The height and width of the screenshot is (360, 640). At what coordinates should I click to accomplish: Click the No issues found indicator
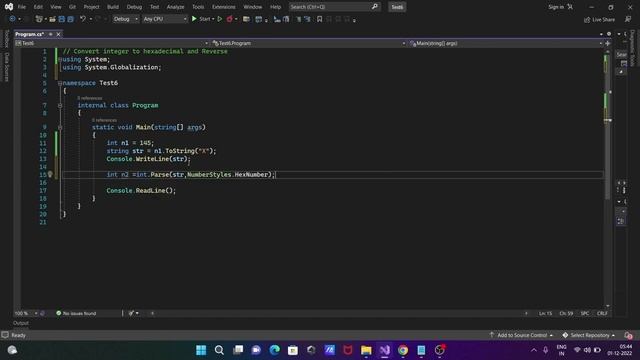76,313
